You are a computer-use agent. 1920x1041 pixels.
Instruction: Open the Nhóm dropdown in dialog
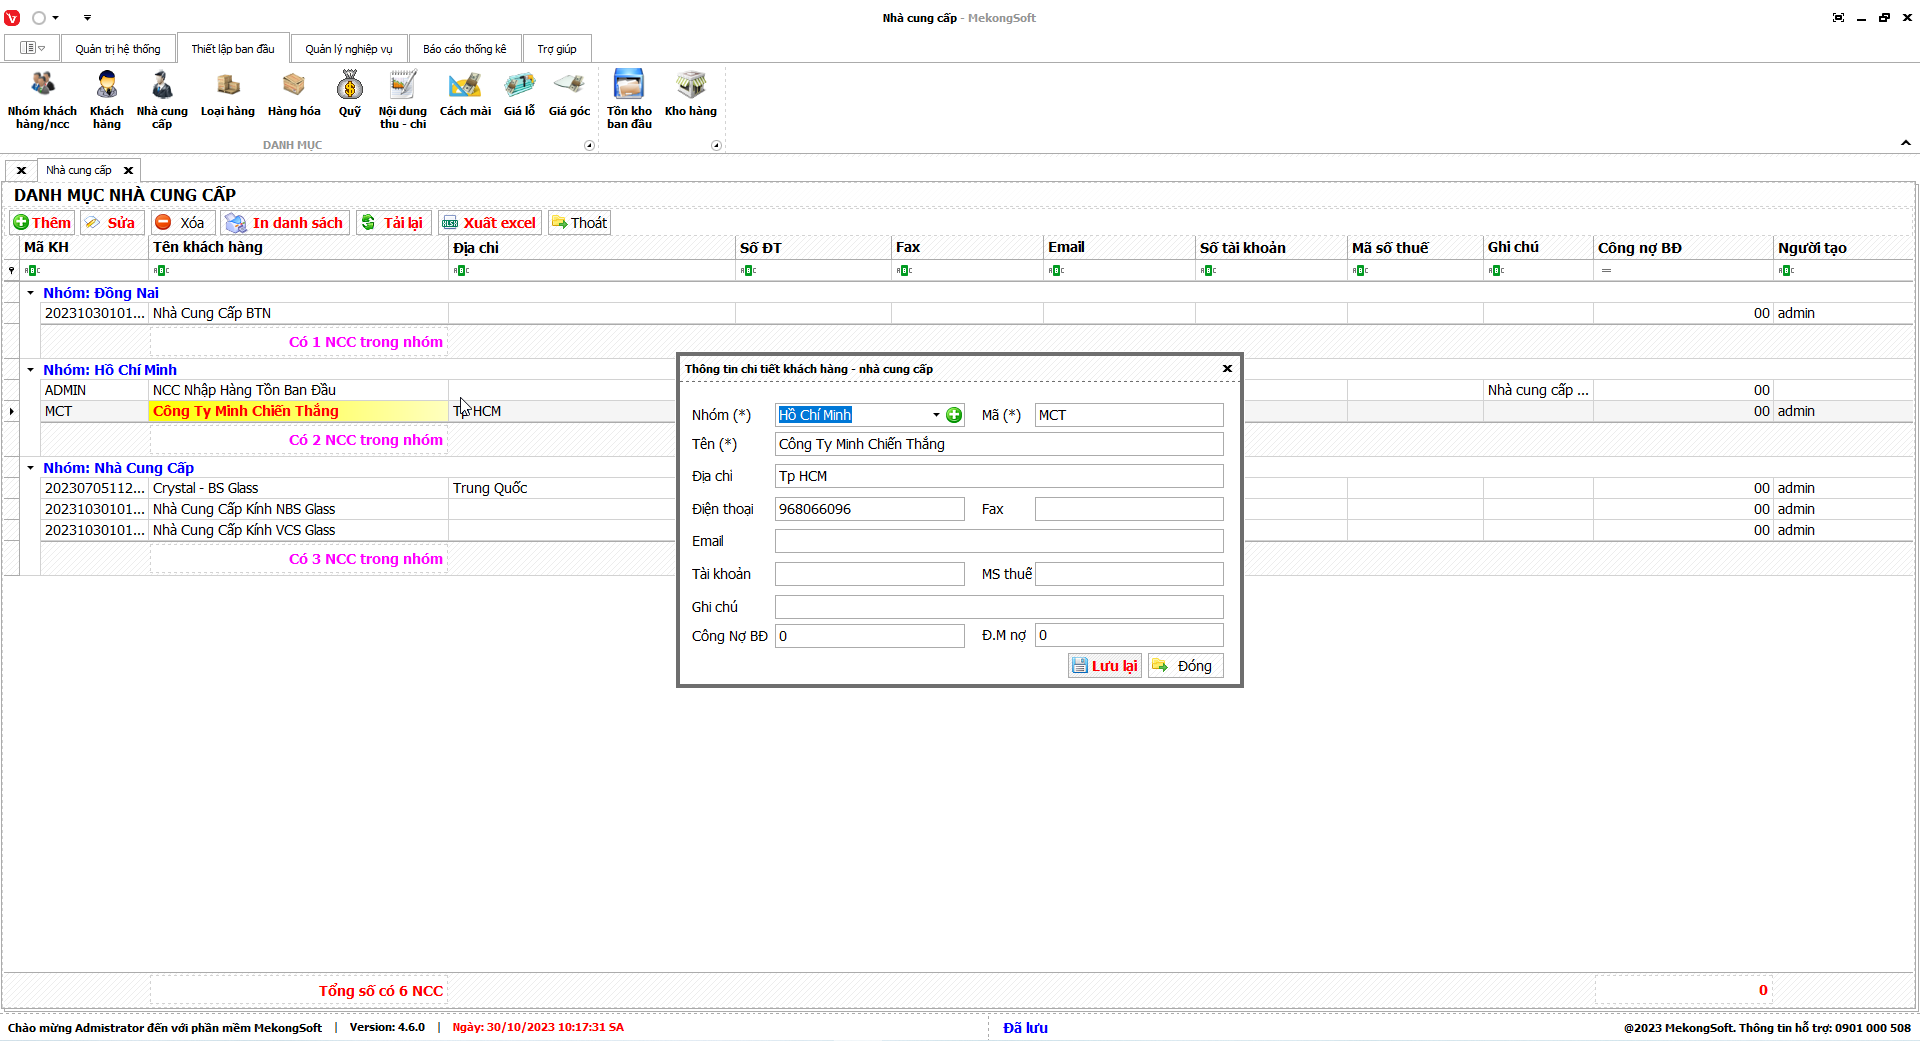coord(936,415)
